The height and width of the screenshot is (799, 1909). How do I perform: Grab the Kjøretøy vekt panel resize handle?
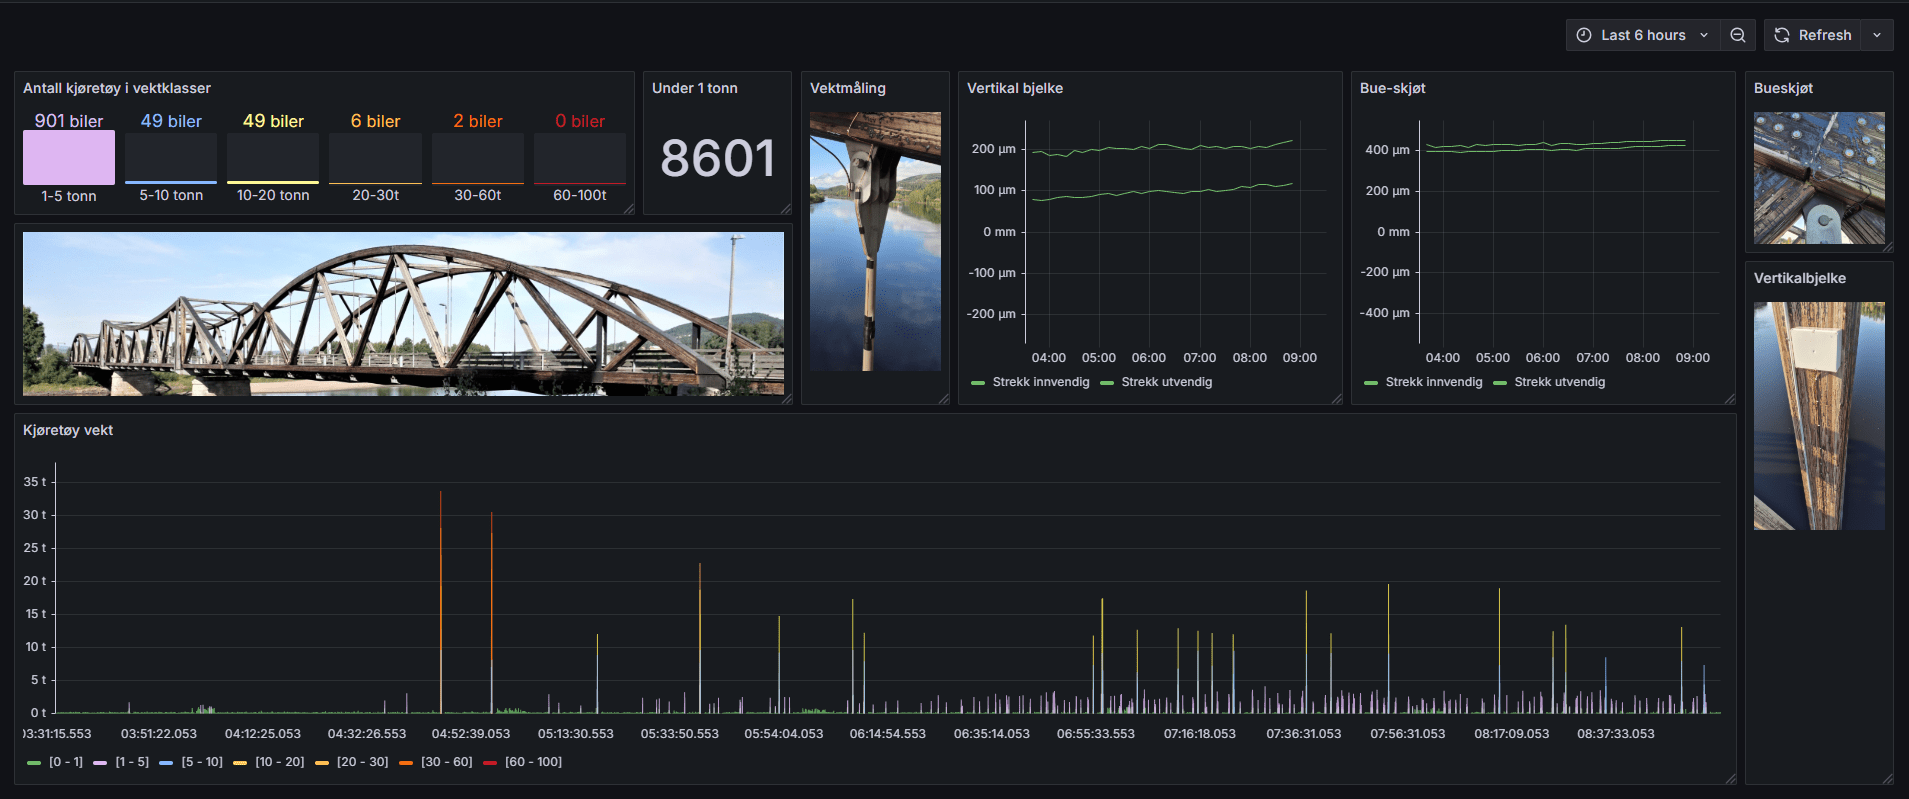coord(1730,778)
